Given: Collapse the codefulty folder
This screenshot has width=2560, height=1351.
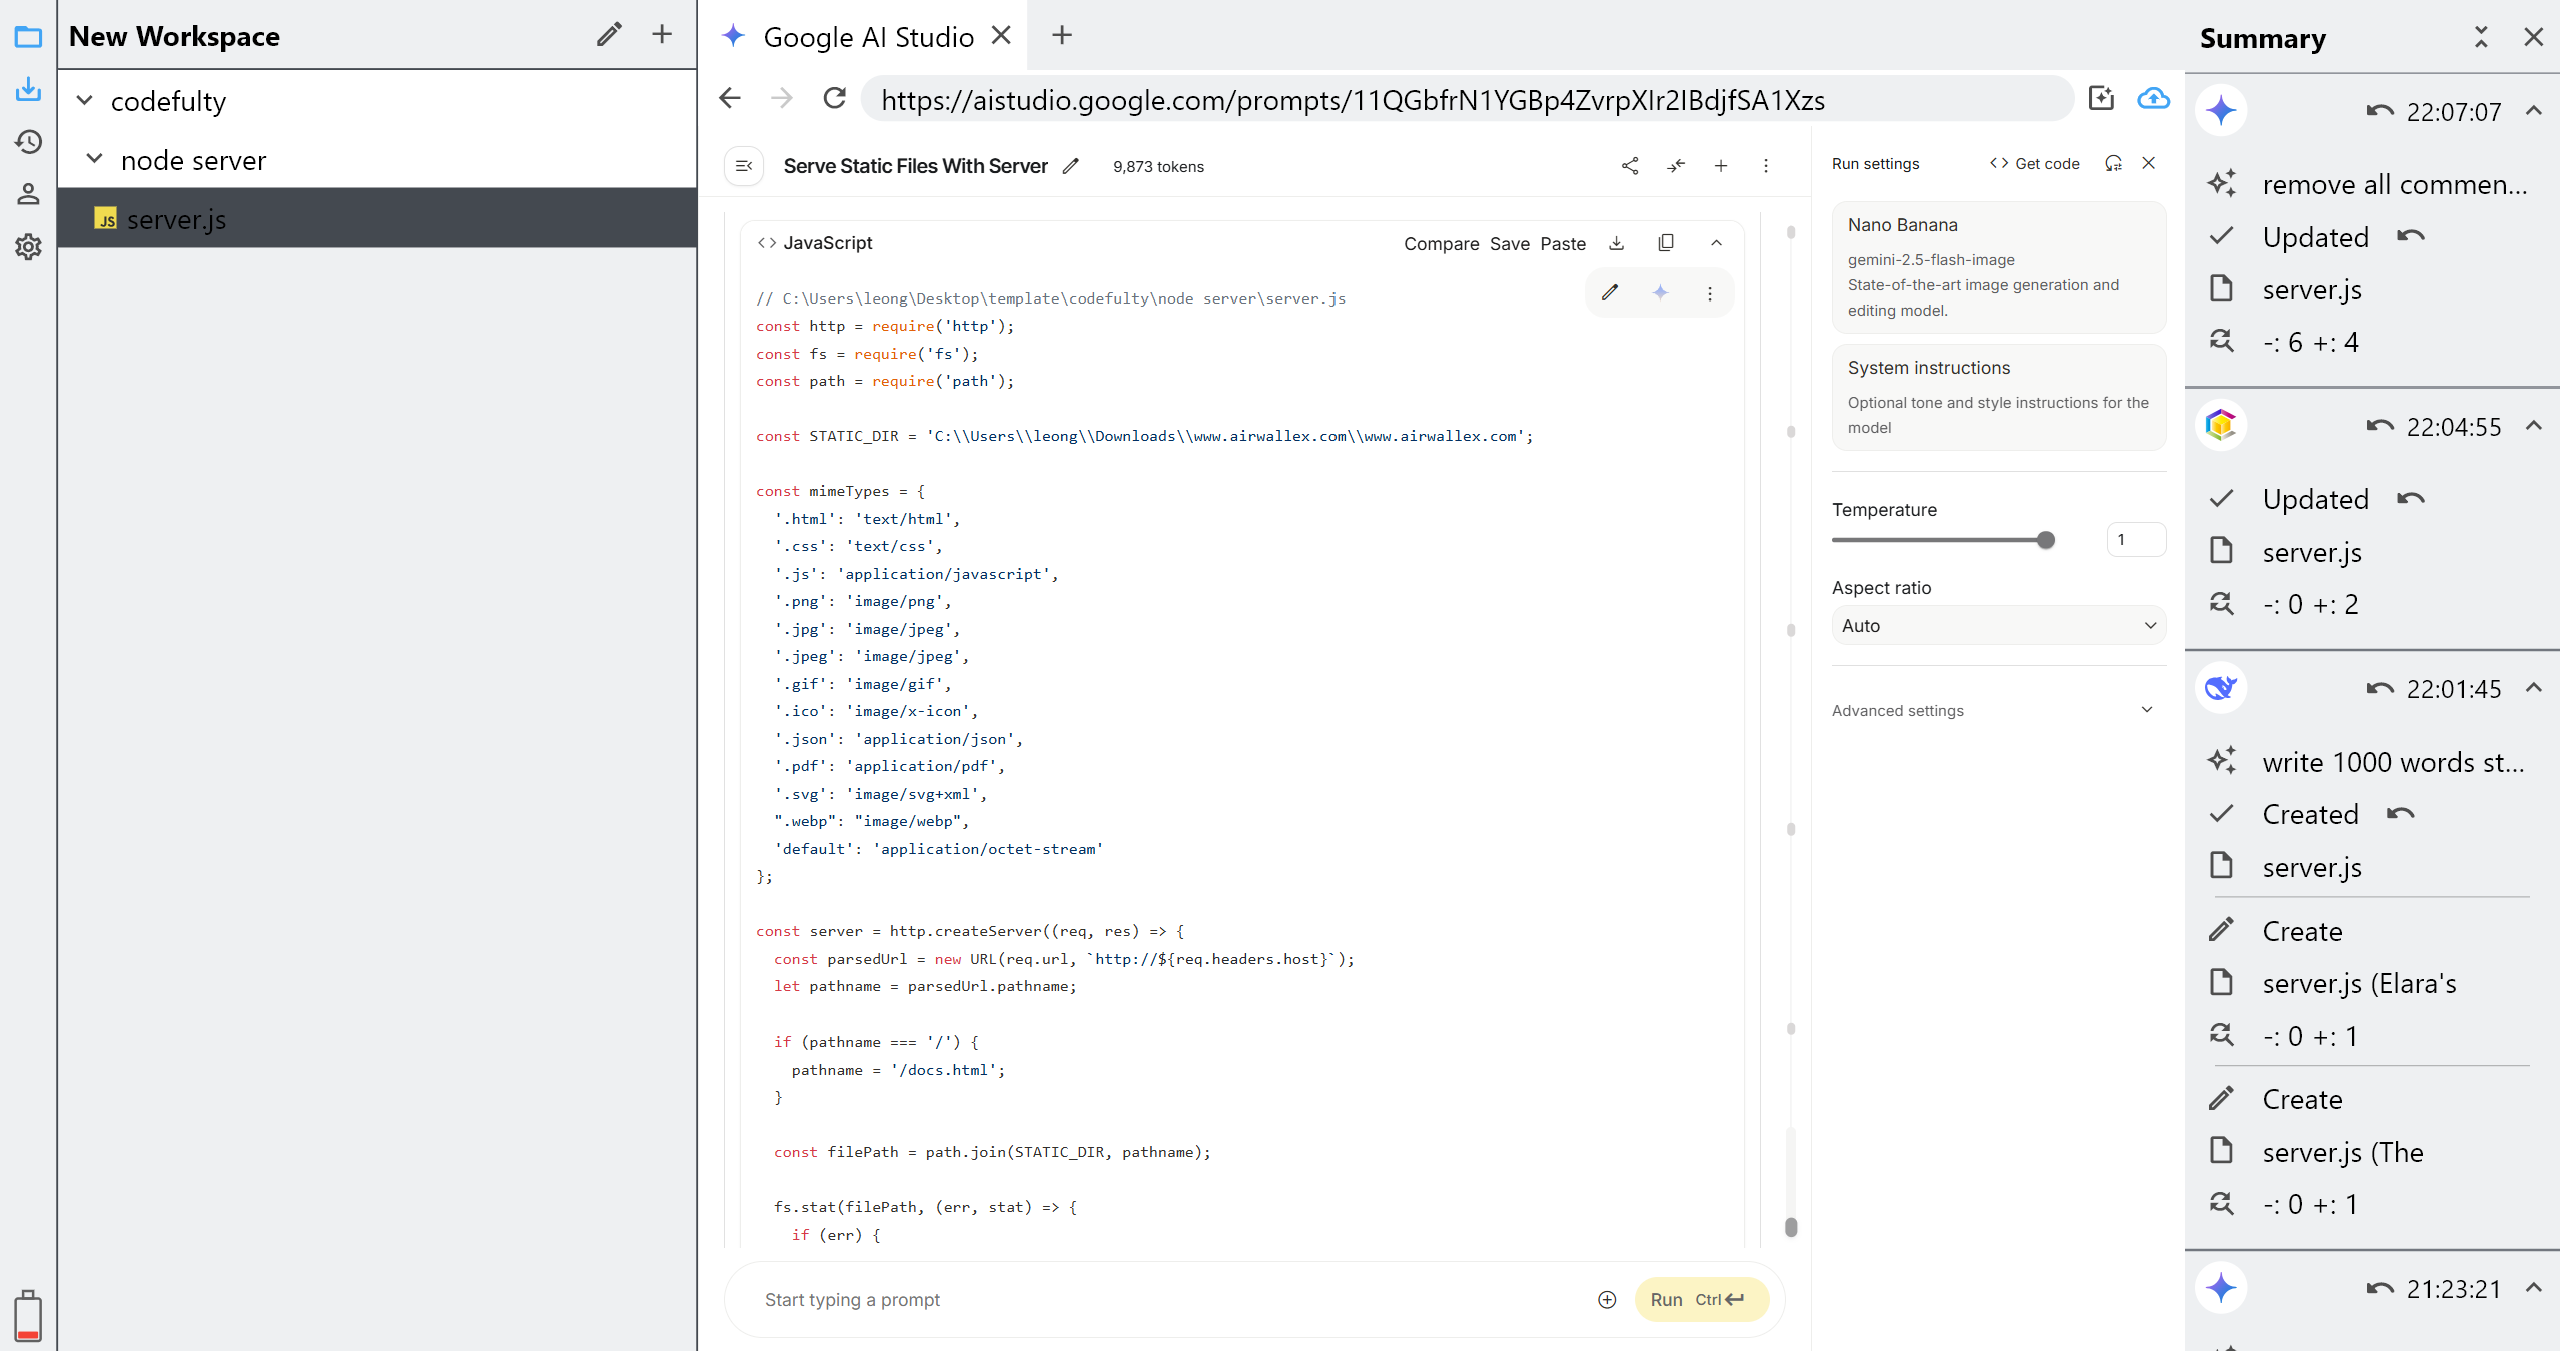Looking at the screenshot, I should [x=85, y=101].
